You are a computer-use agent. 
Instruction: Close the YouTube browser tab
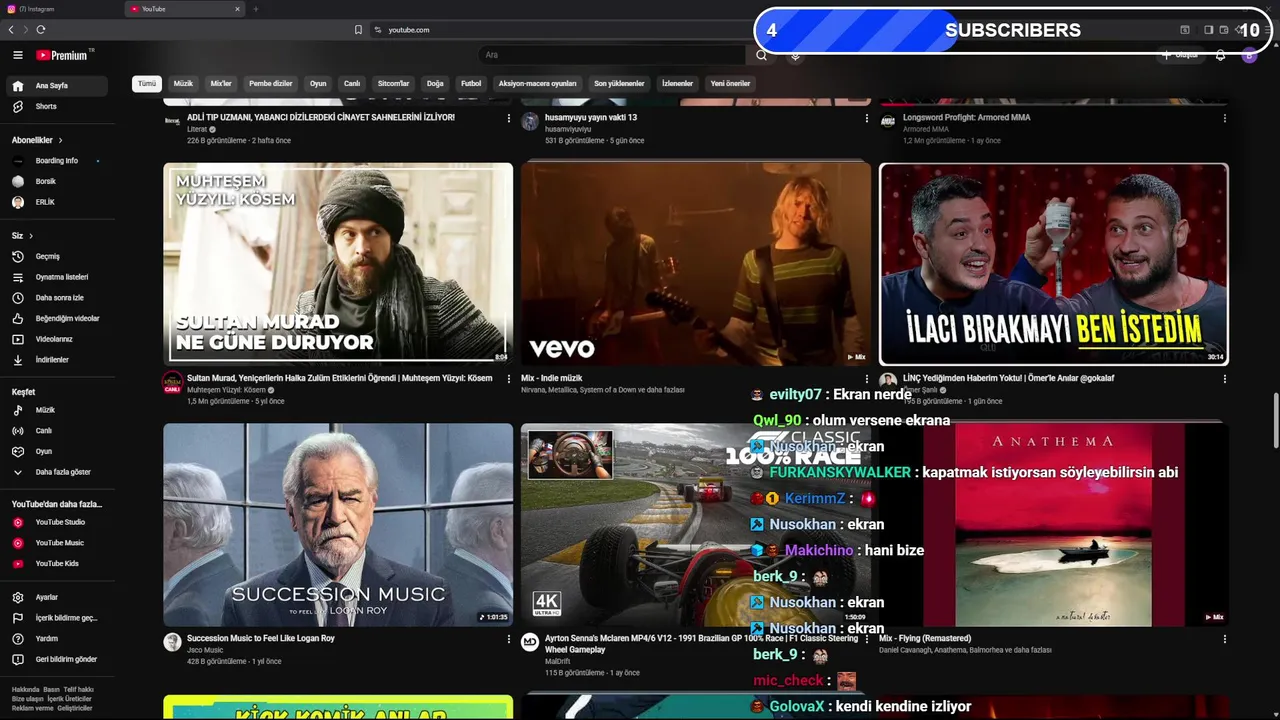tap(237, 9)
